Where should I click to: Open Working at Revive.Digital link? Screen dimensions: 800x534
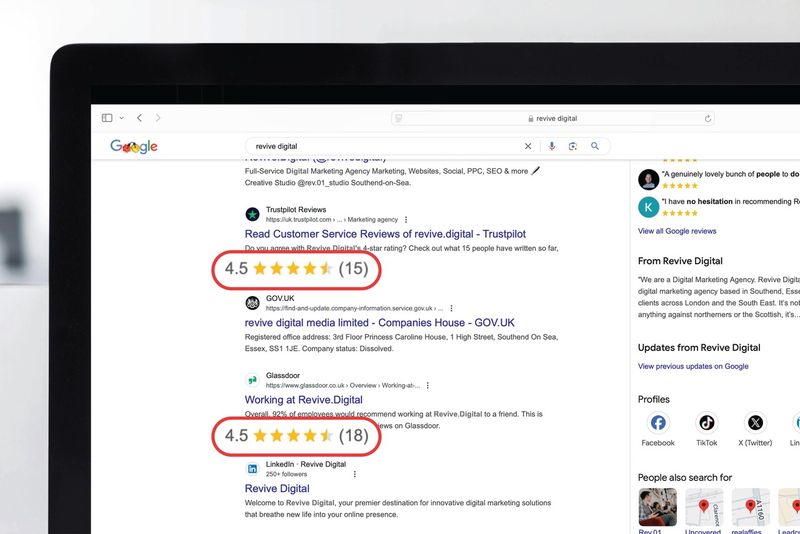click(304, 400)
